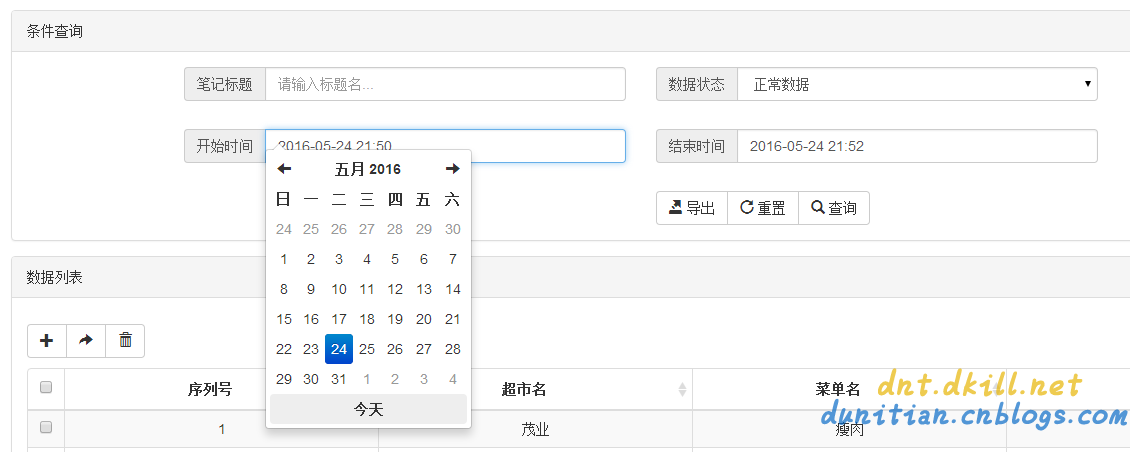Image resolution: width=1130 pixels, height=452 pixels.
Task: Open the 数据状态 dropdown
Action: tap(917, 84)
